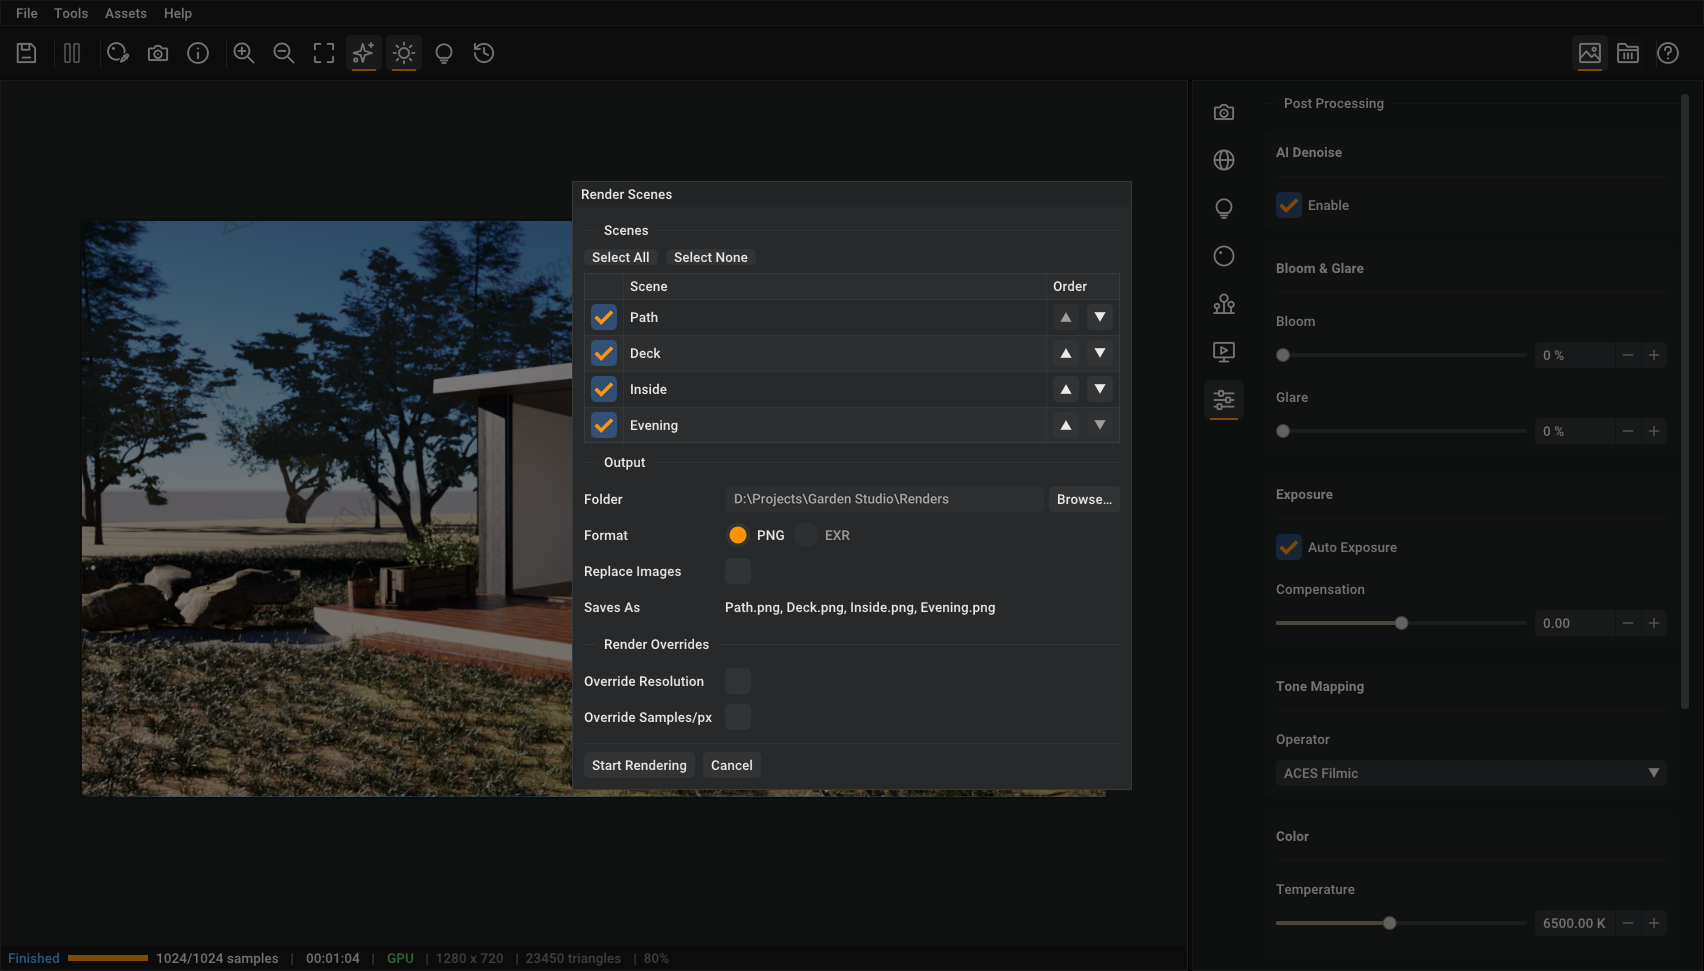Open the Tools menu
The width and height of the screenshot is (1704, 971).
coord(71,13)
